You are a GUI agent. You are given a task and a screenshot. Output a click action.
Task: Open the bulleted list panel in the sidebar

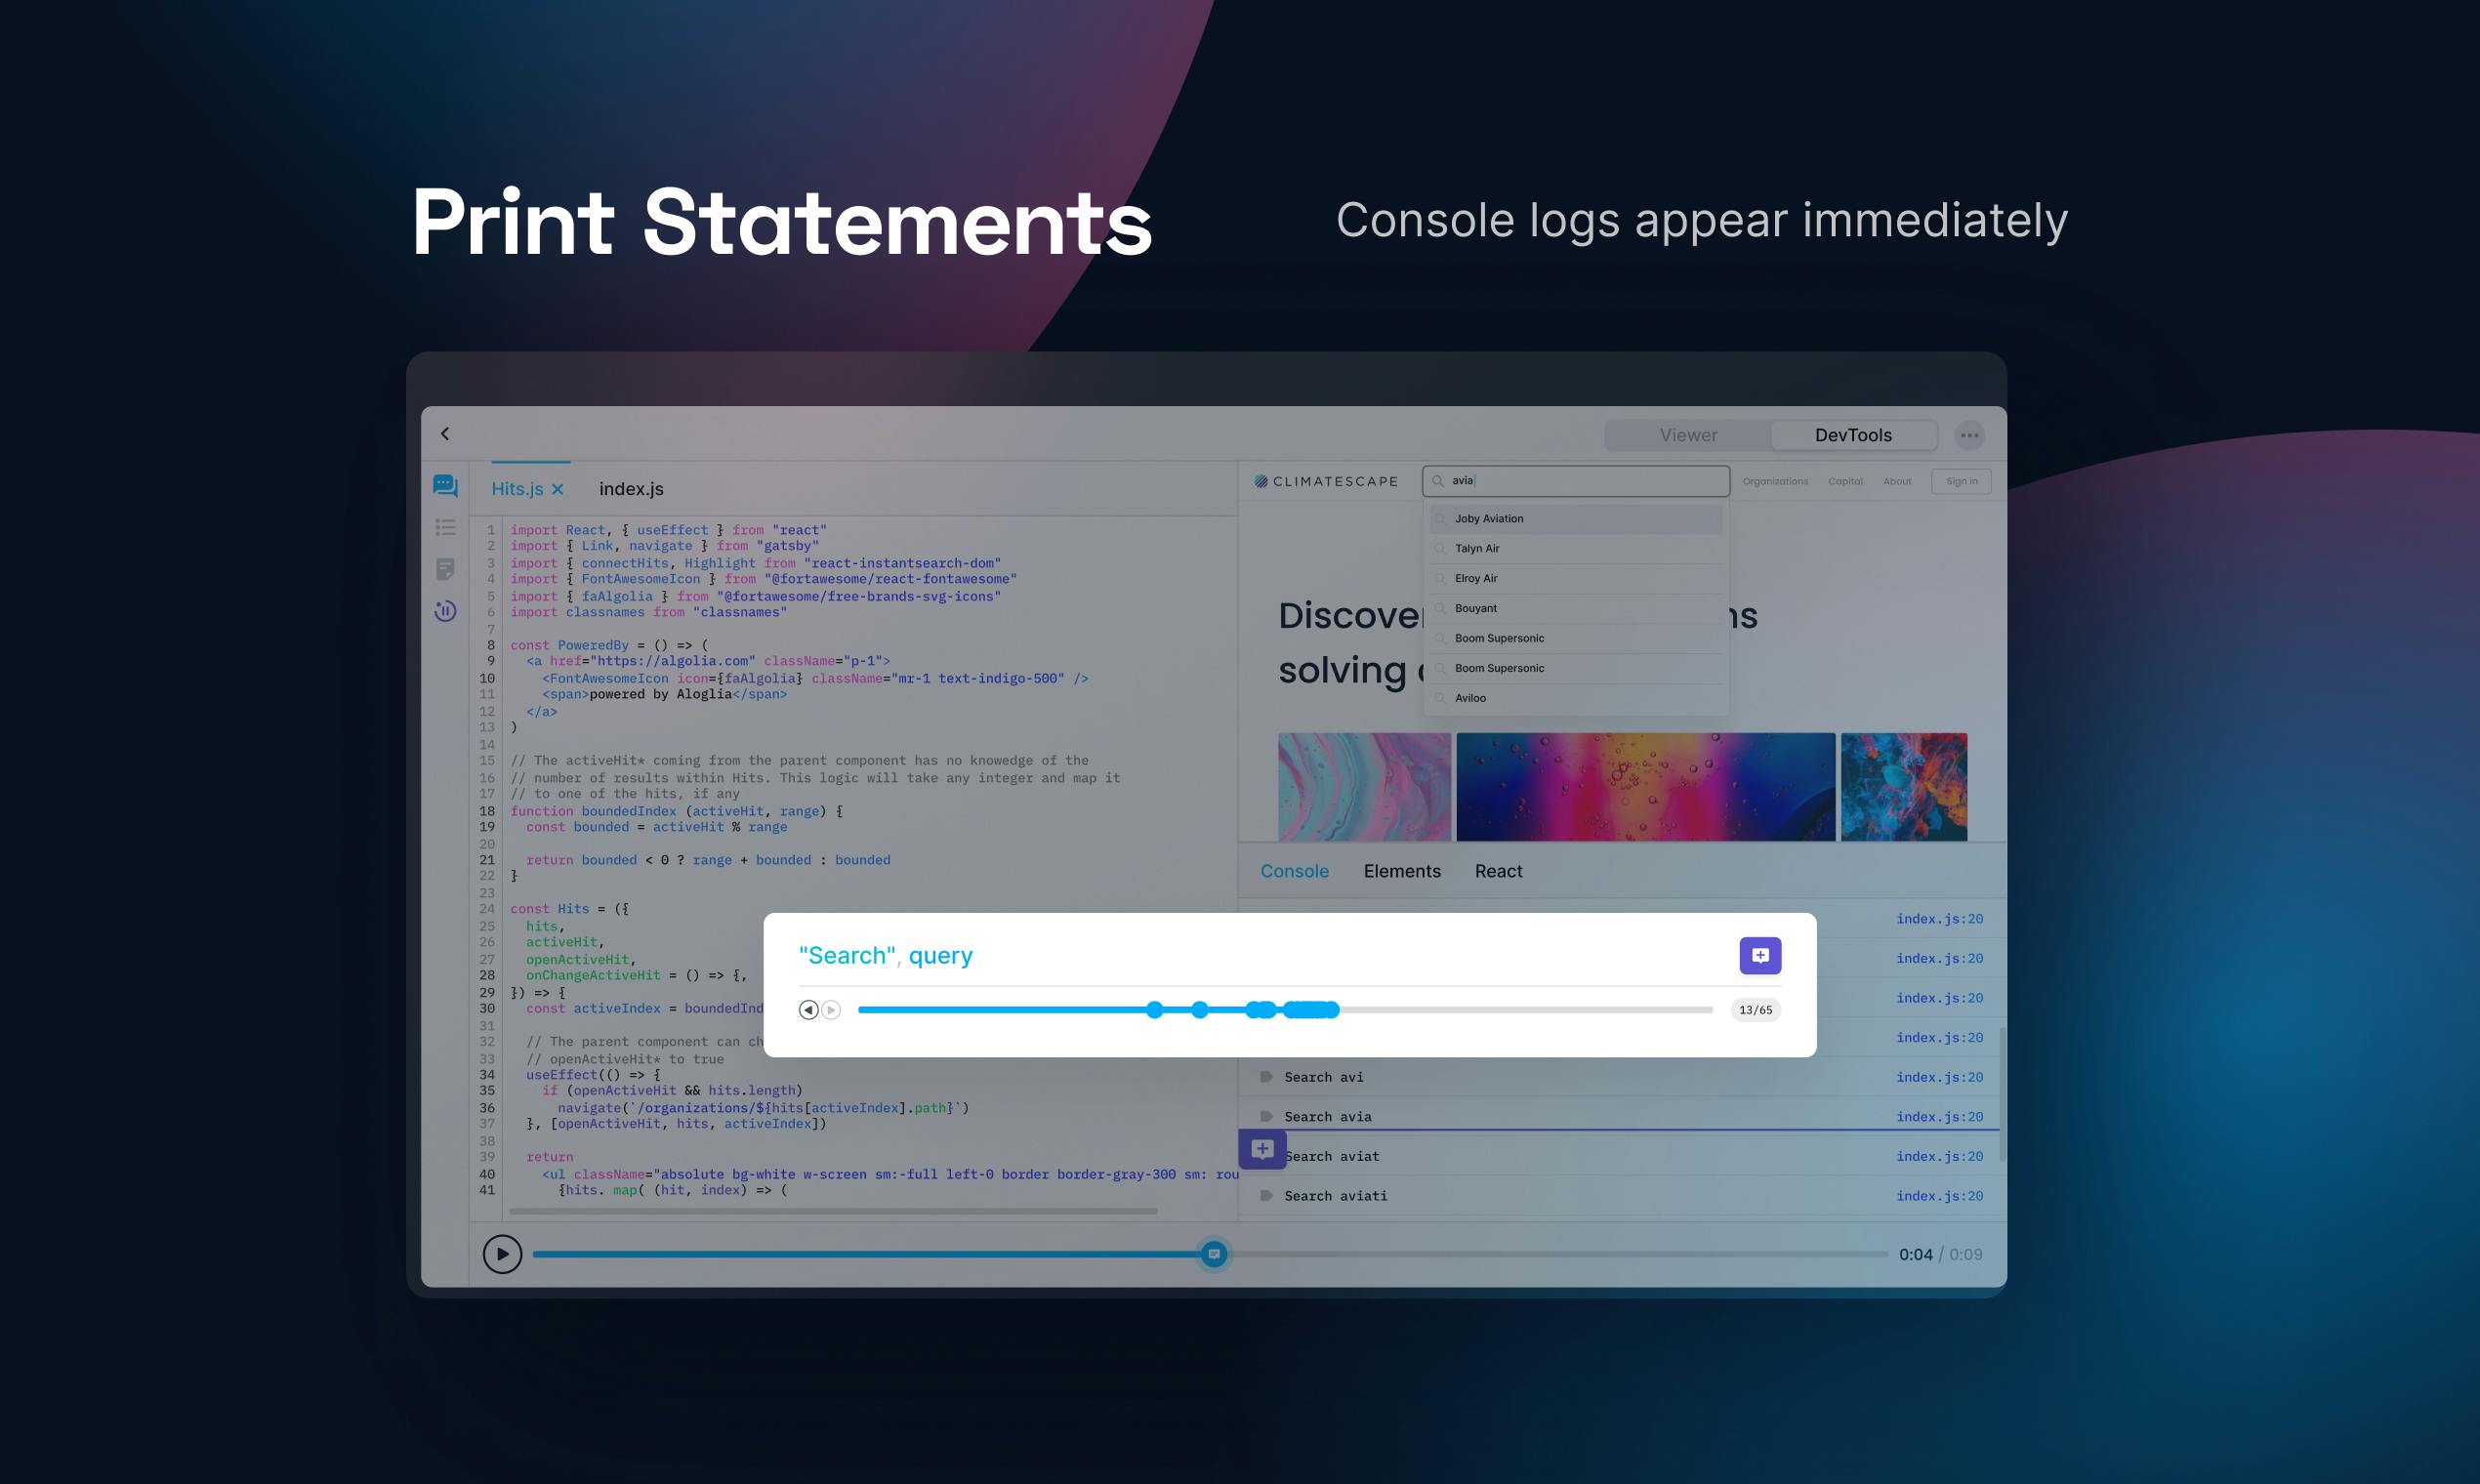(x=445, y=527)
